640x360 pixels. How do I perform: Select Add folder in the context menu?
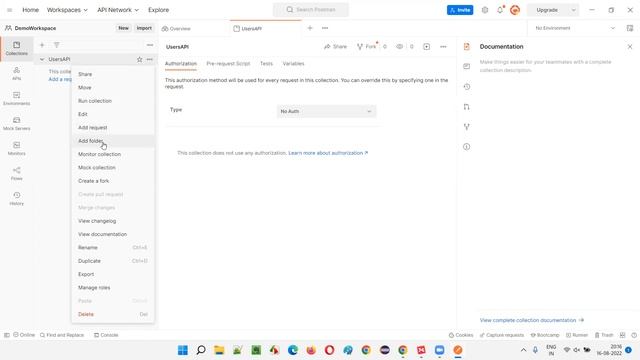click(x=113, y=141)
